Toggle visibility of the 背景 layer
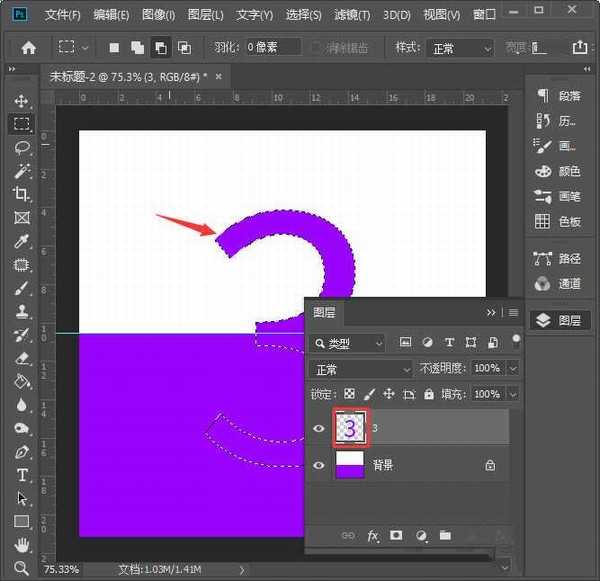This screenshot has width=600, height=581. tap(319, 465)
